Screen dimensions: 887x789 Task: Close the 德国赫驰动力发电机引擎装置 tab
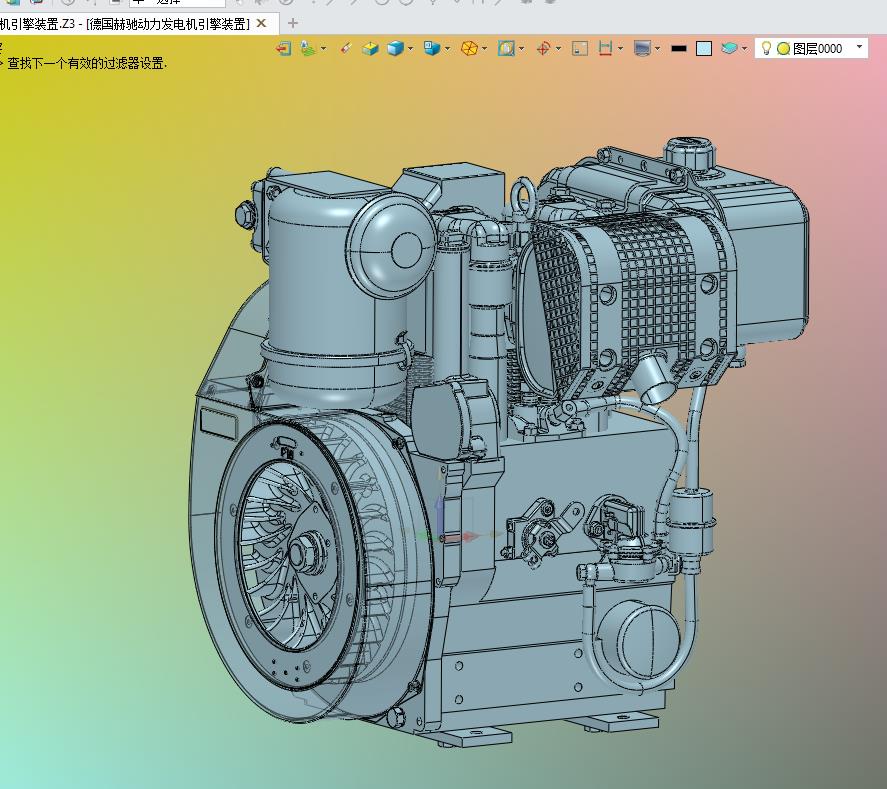(x=262, y=23)
